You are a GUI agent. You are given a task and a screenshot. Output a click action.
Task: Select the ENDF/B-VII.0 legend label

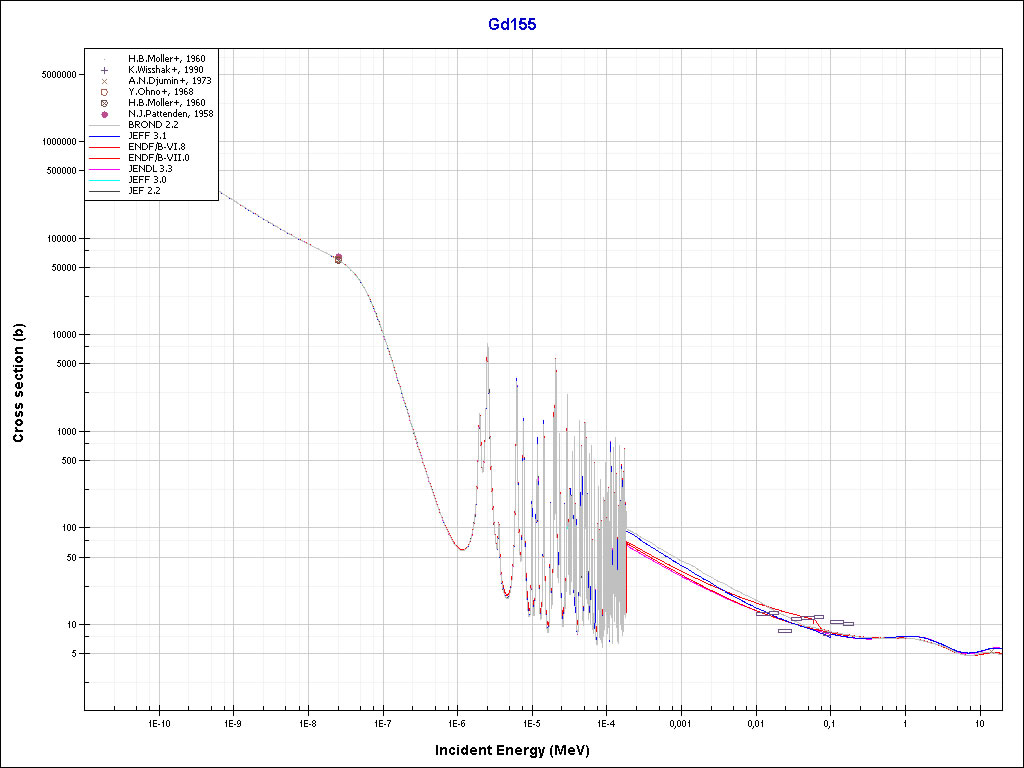coord(157,157)
